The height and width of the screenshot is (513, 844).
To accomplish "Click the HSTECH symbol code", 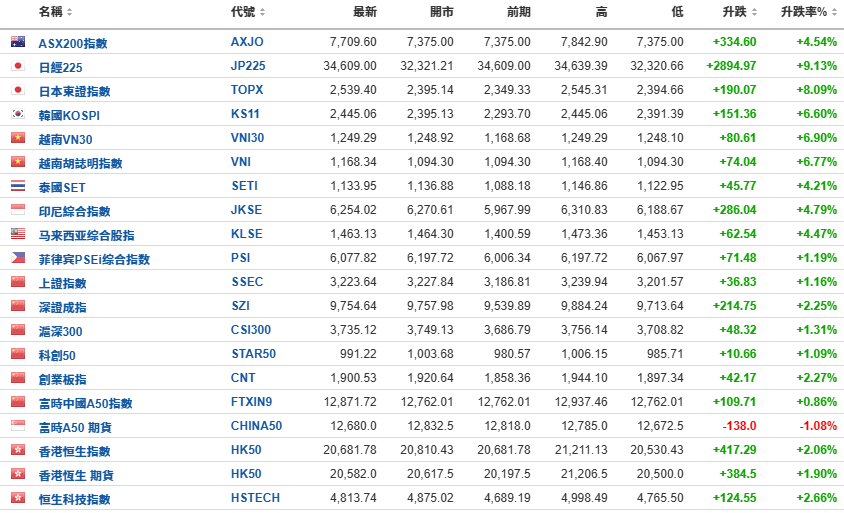I will [255, 498].
